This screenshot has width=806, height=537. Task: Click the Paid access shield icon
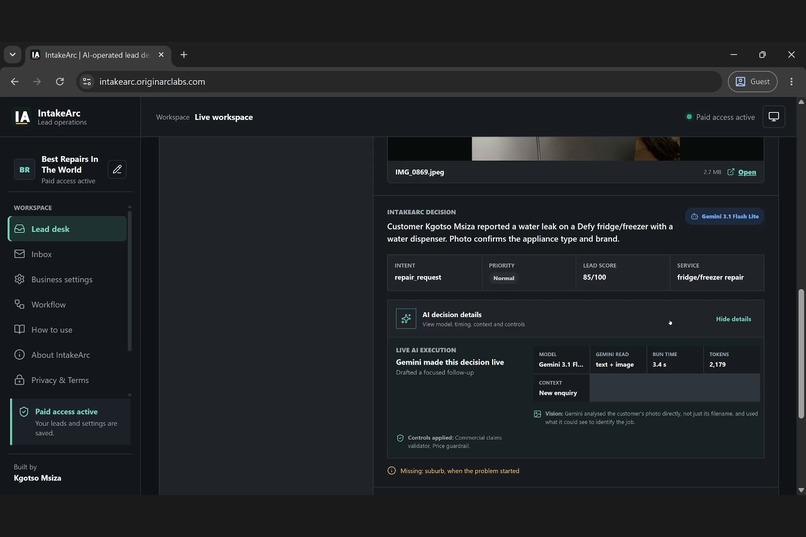click(24, 412)
